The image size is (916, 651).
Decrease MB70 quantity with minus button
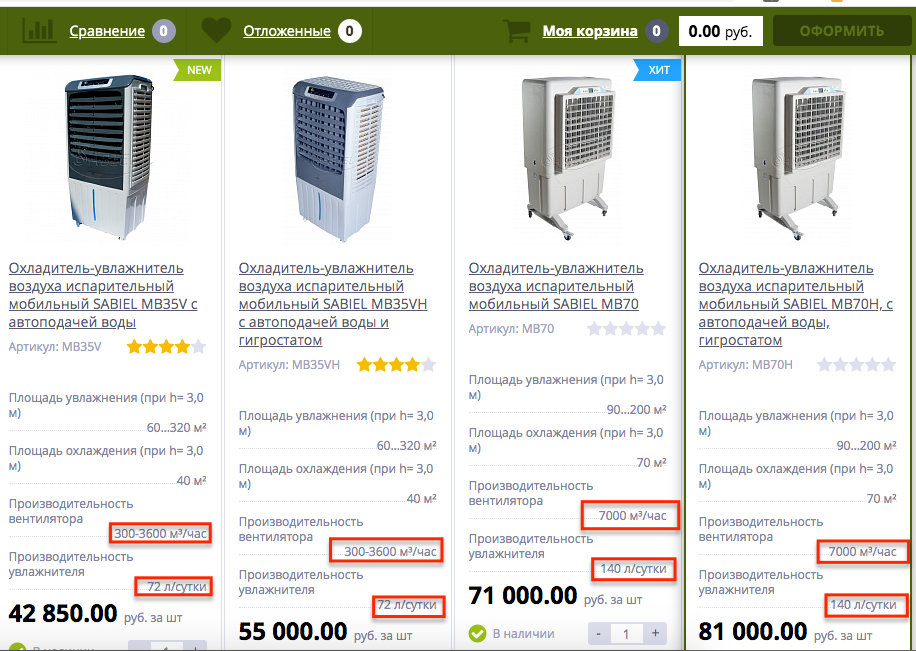(x=599, y=633)
